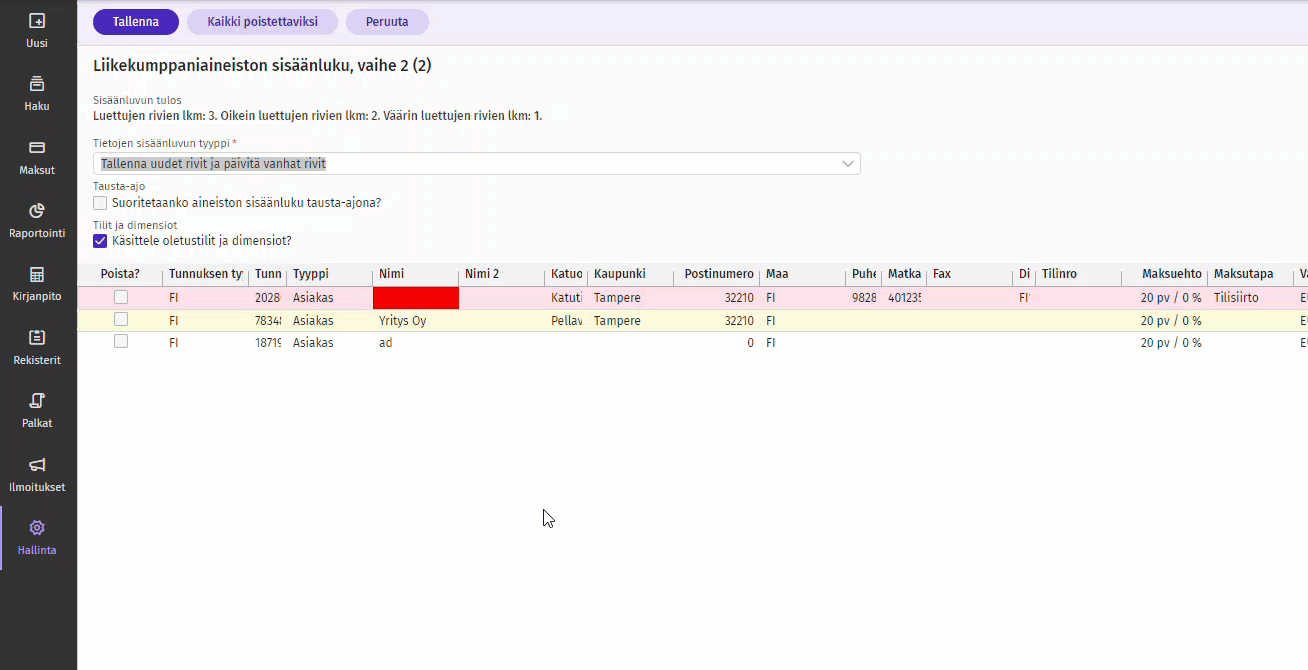Screen dimensions: 1308x670
Task: Open Hallinta gear icon
Action: [x=37, y=528]
